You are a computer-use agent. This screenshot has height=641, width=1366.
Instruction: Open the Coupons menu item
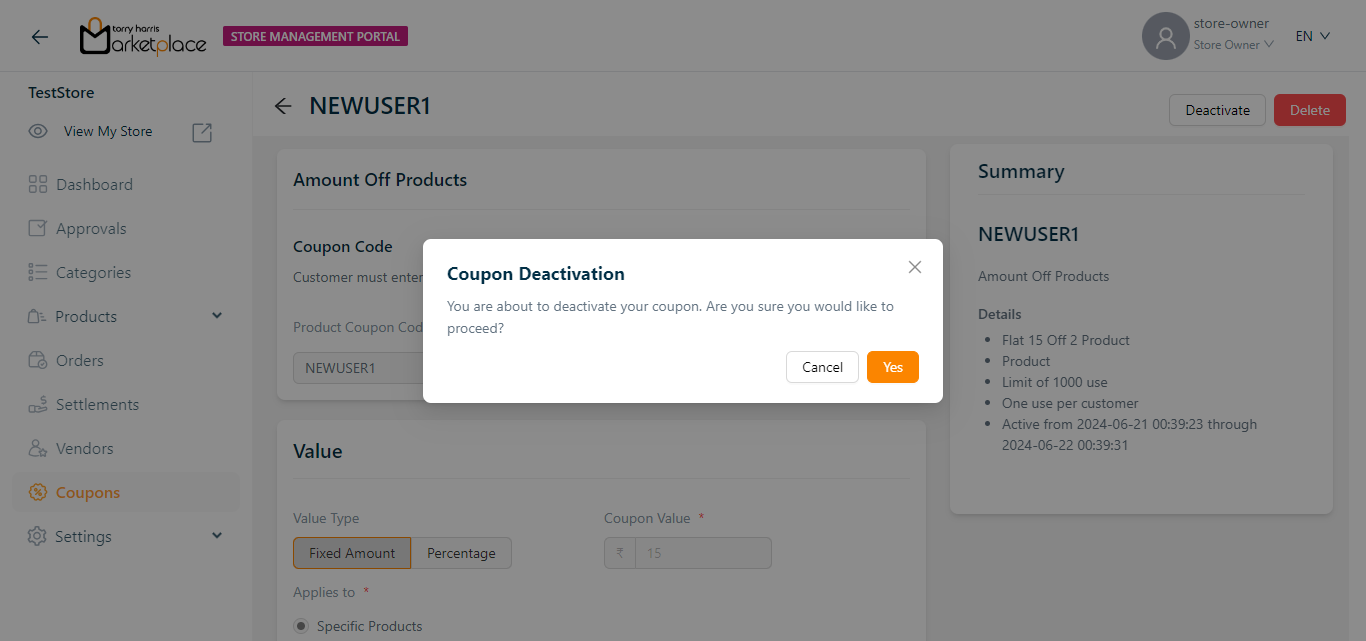point(88,492)
